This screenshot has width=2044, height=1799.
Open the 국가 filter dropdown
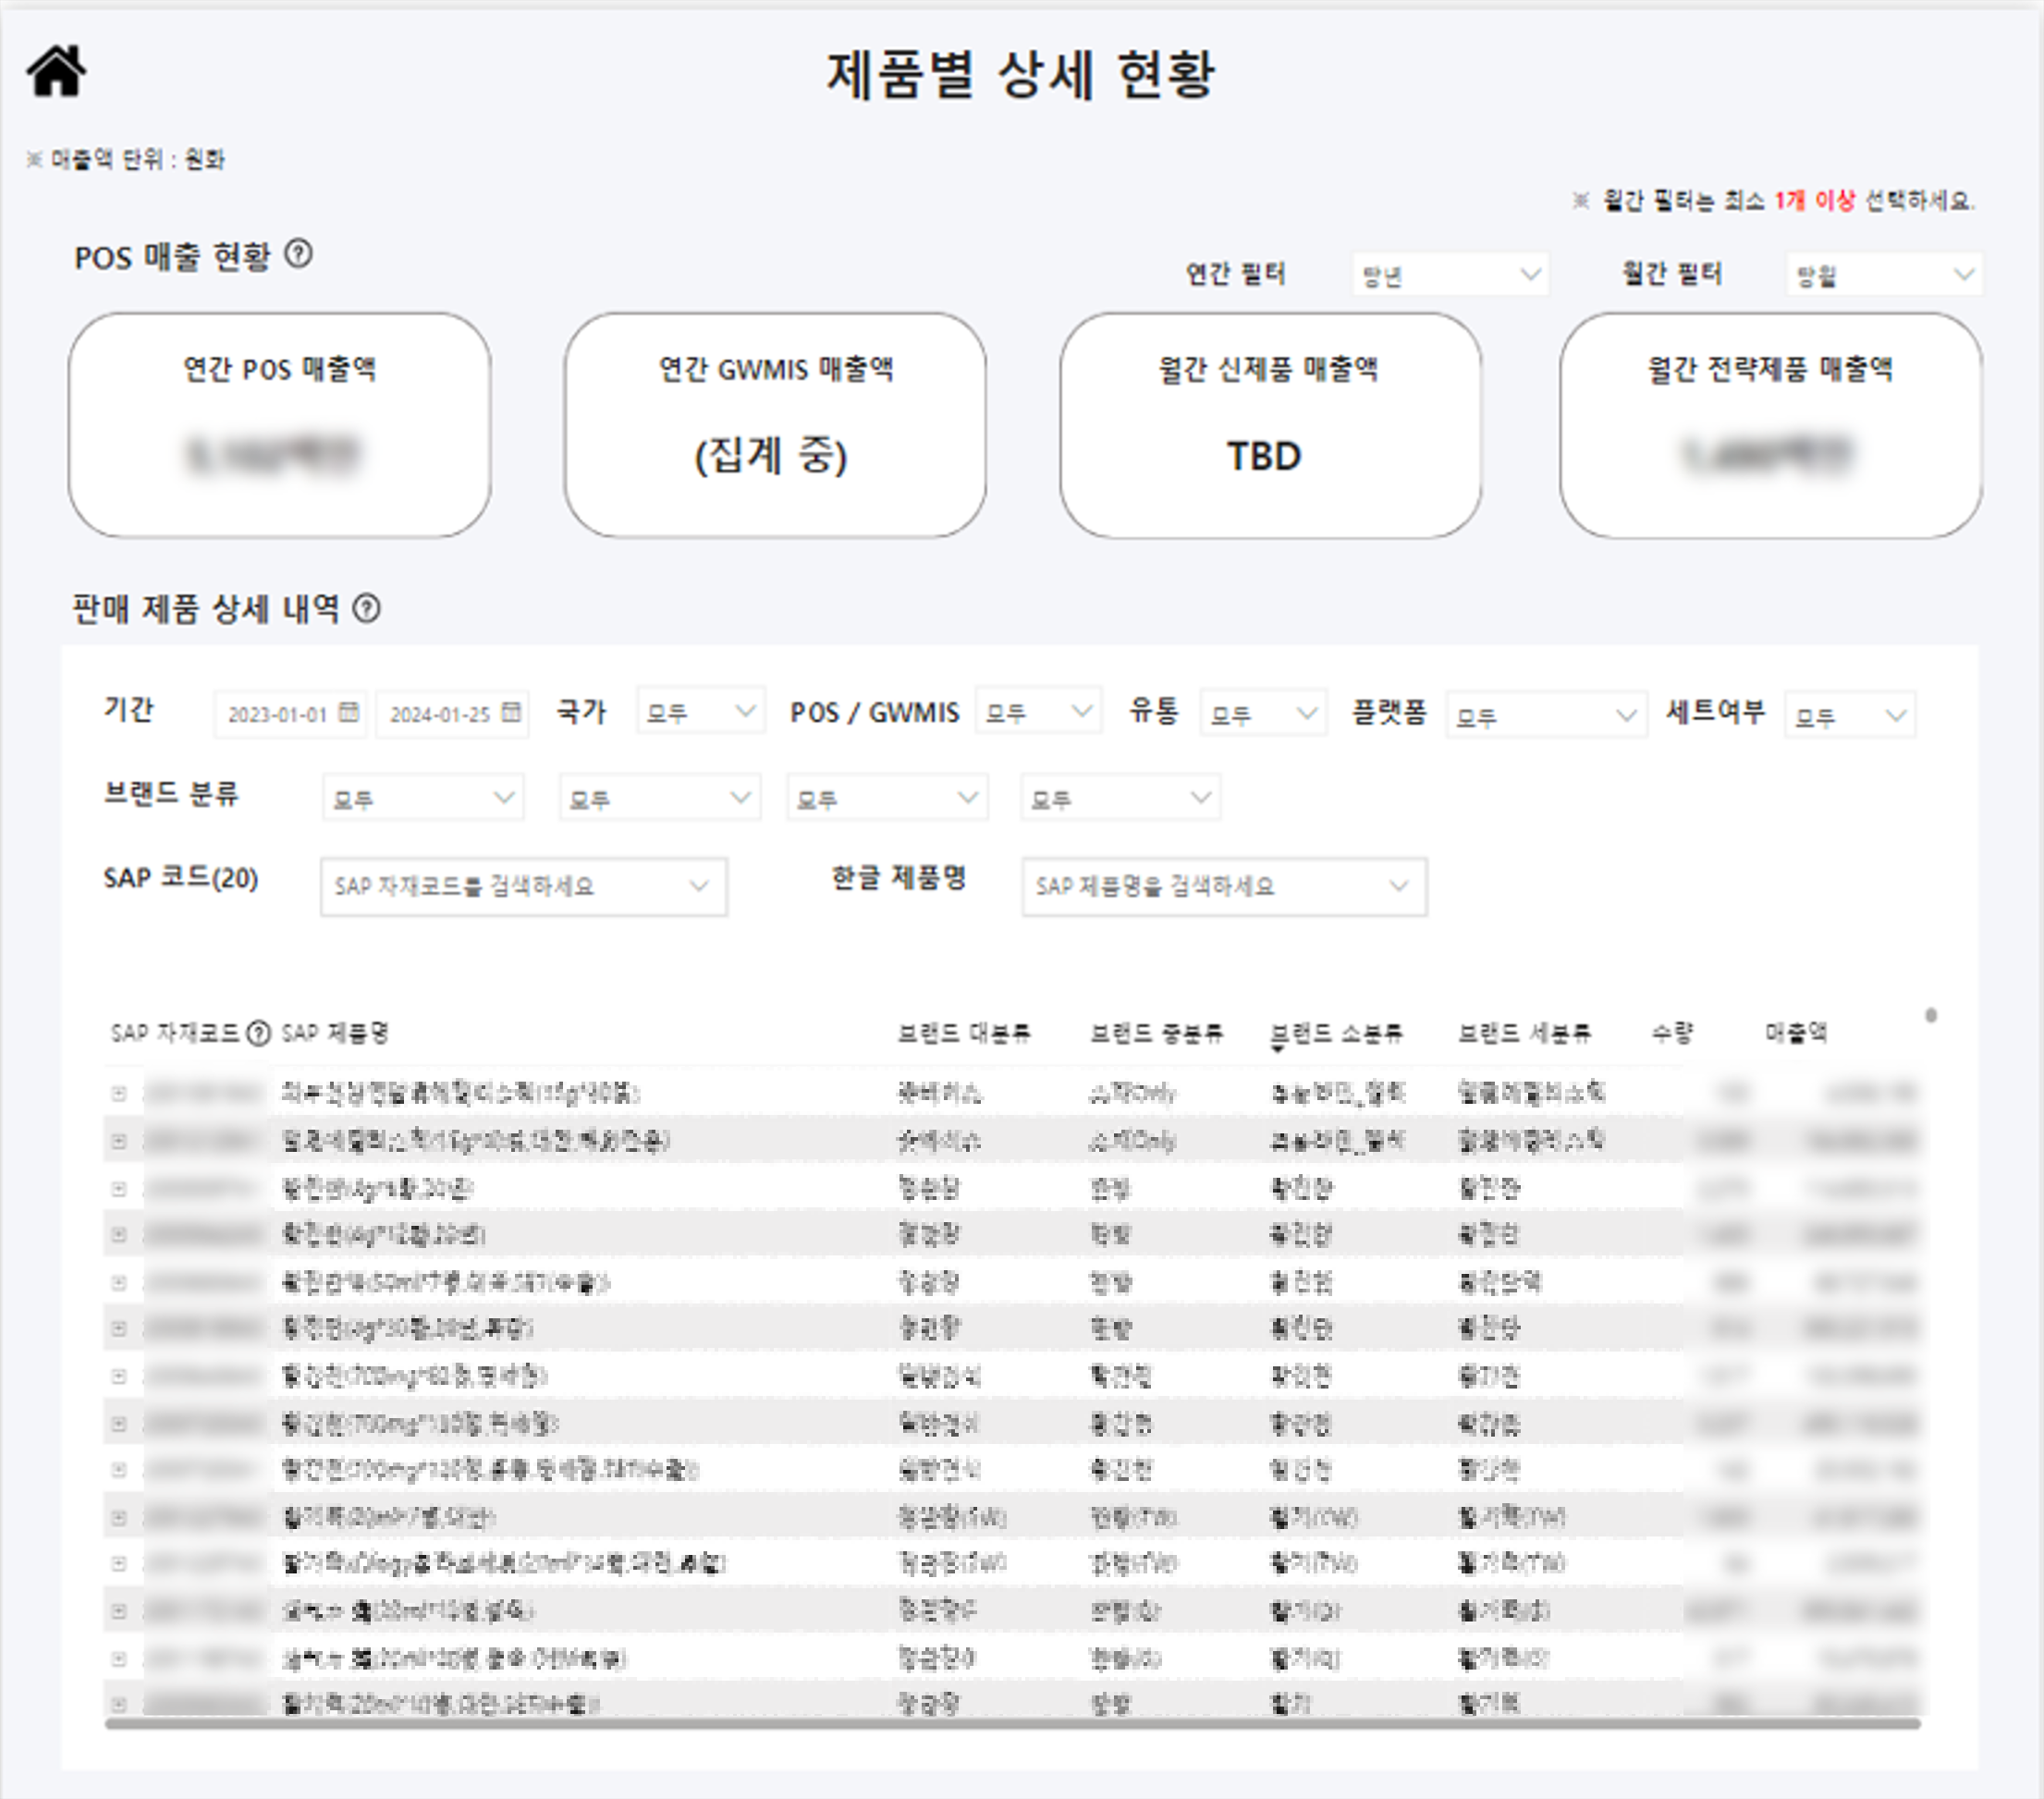(700, 712)
